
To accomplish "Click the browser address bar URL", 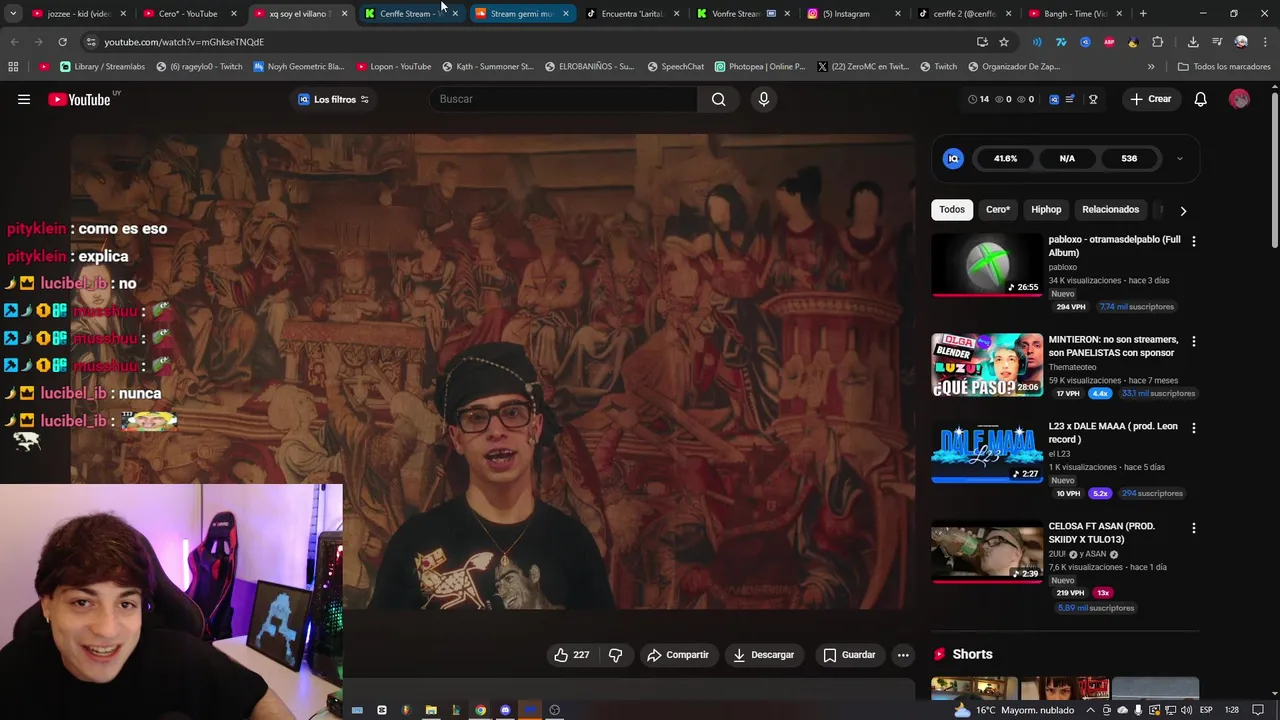I will (184, 42).
